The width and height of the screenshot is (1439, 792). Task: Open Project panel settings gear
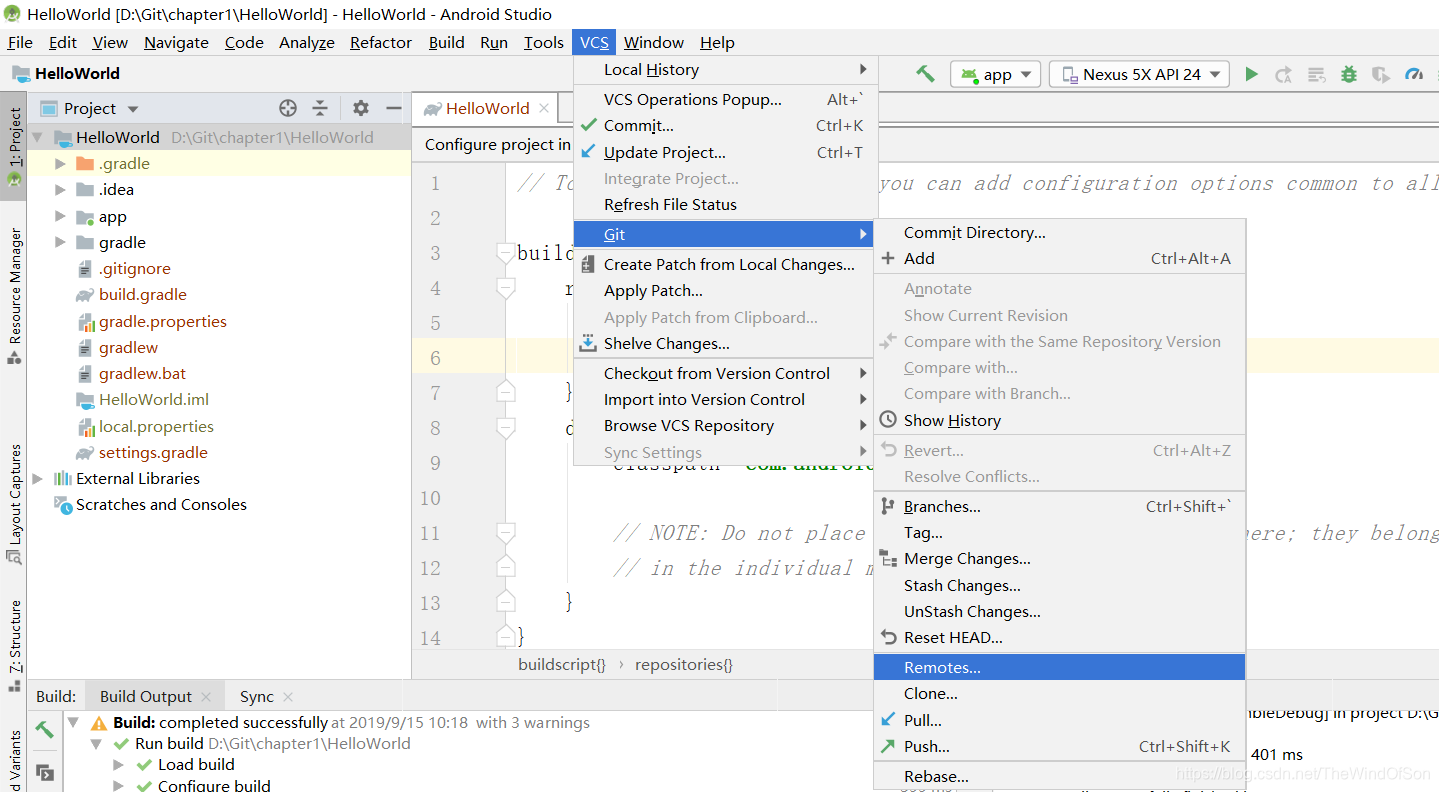click(361, 108)
